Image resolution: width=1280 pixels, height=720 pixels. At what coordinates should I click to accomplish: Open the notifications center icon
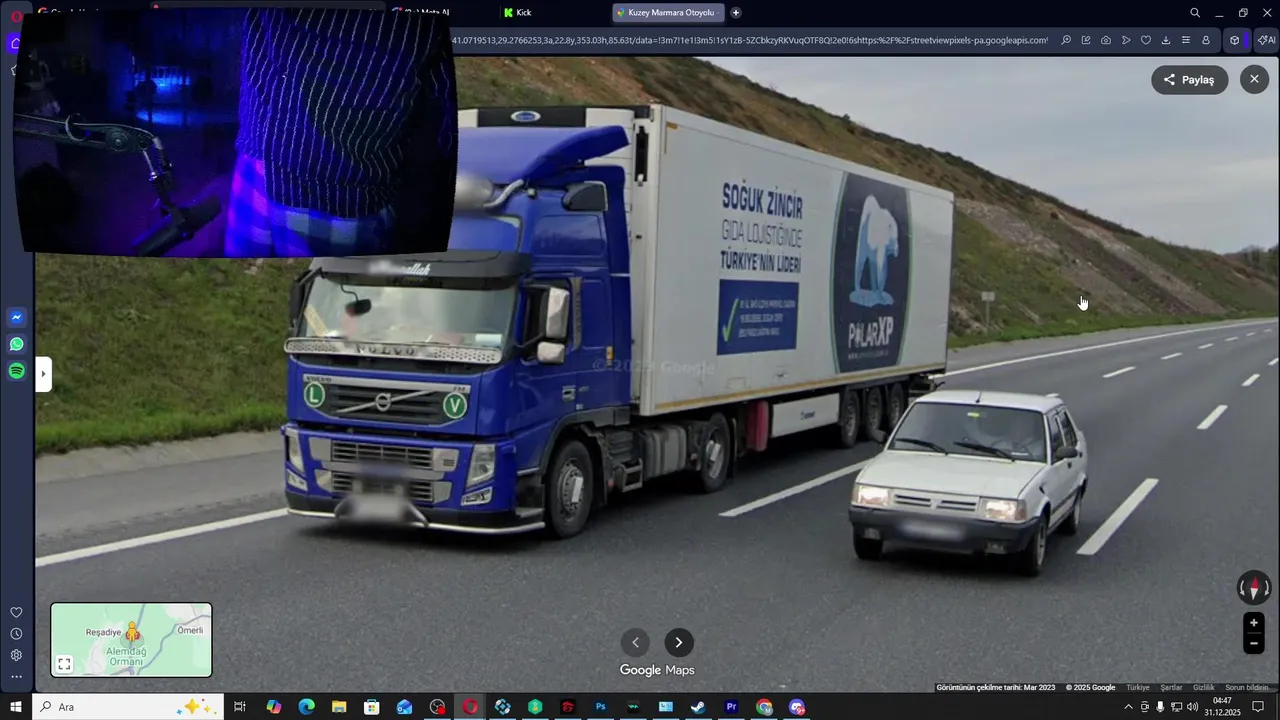(x=1259, y=707)
